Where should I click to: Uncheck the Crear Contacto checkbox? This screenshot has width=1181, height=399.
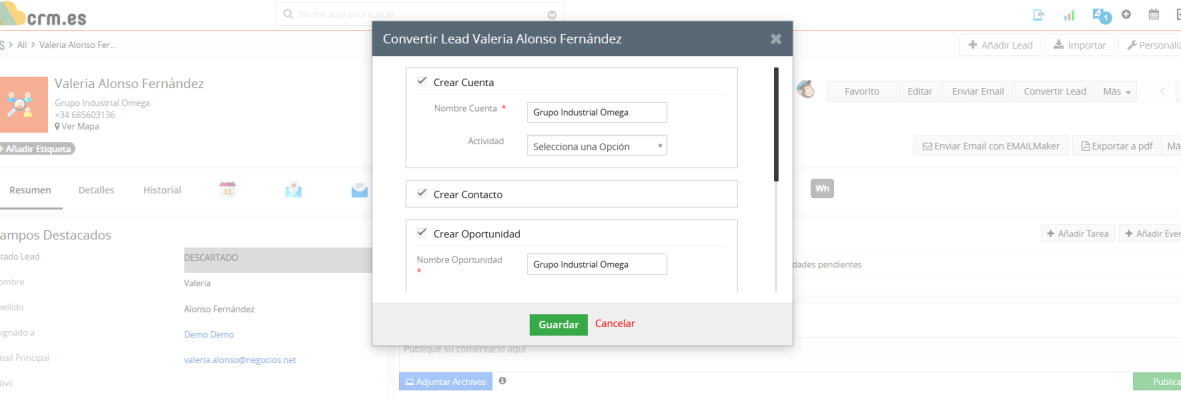pos(422,193)
